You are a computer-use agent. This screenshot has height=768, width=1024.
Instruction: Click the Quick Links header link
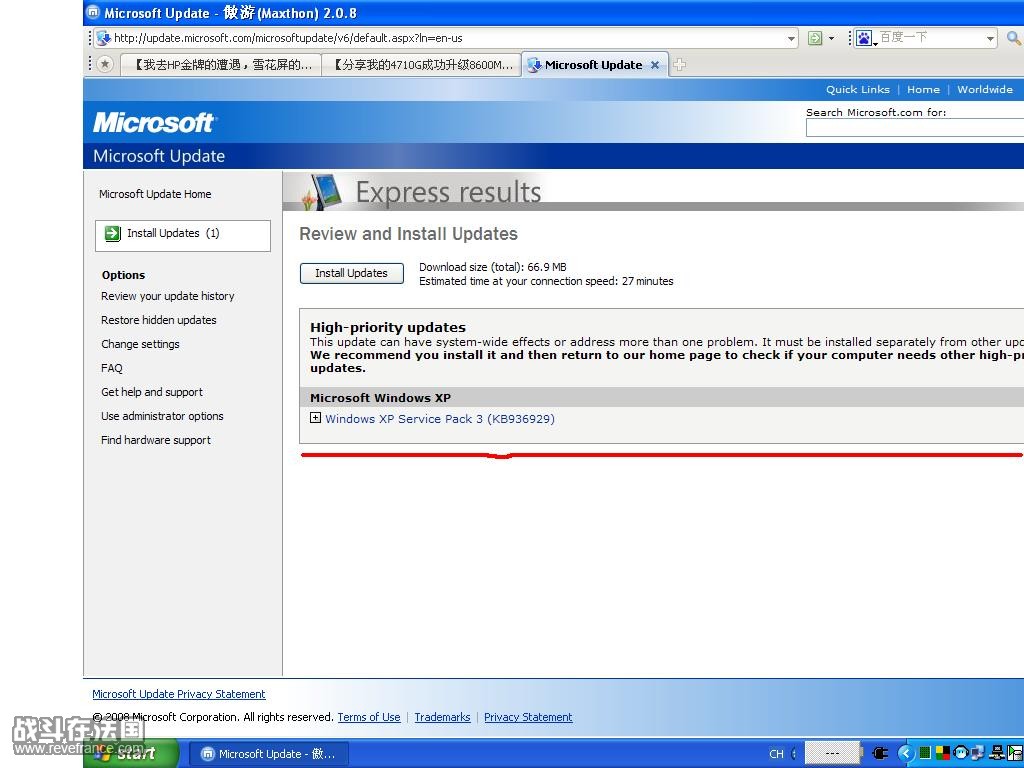[x=857, y=89]
